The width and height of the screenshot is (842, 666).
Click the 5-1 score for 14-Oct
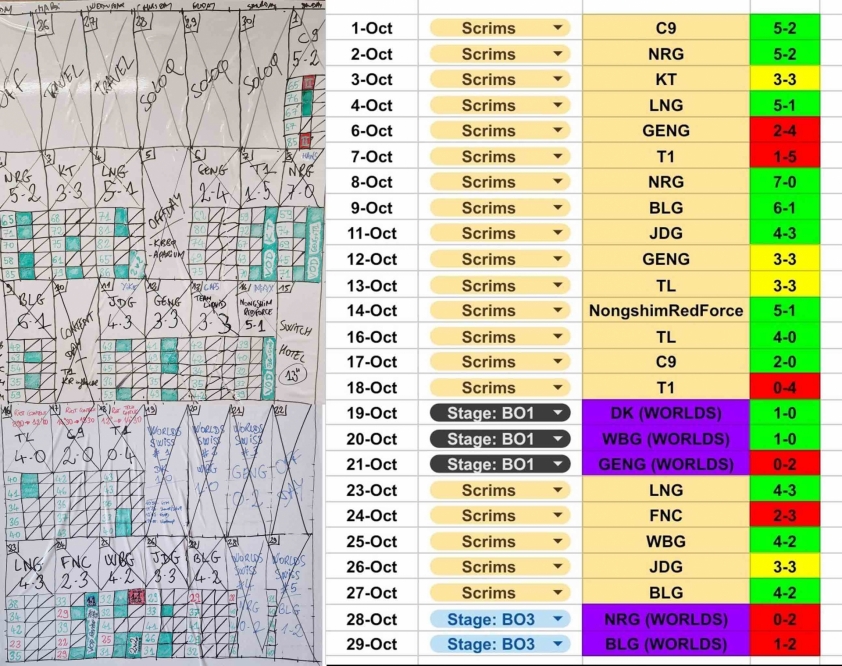785,310
